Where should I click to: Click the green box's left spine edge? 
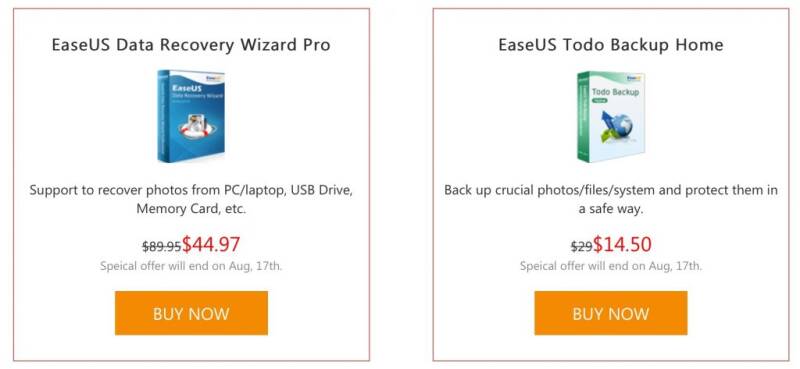point(583,117)
